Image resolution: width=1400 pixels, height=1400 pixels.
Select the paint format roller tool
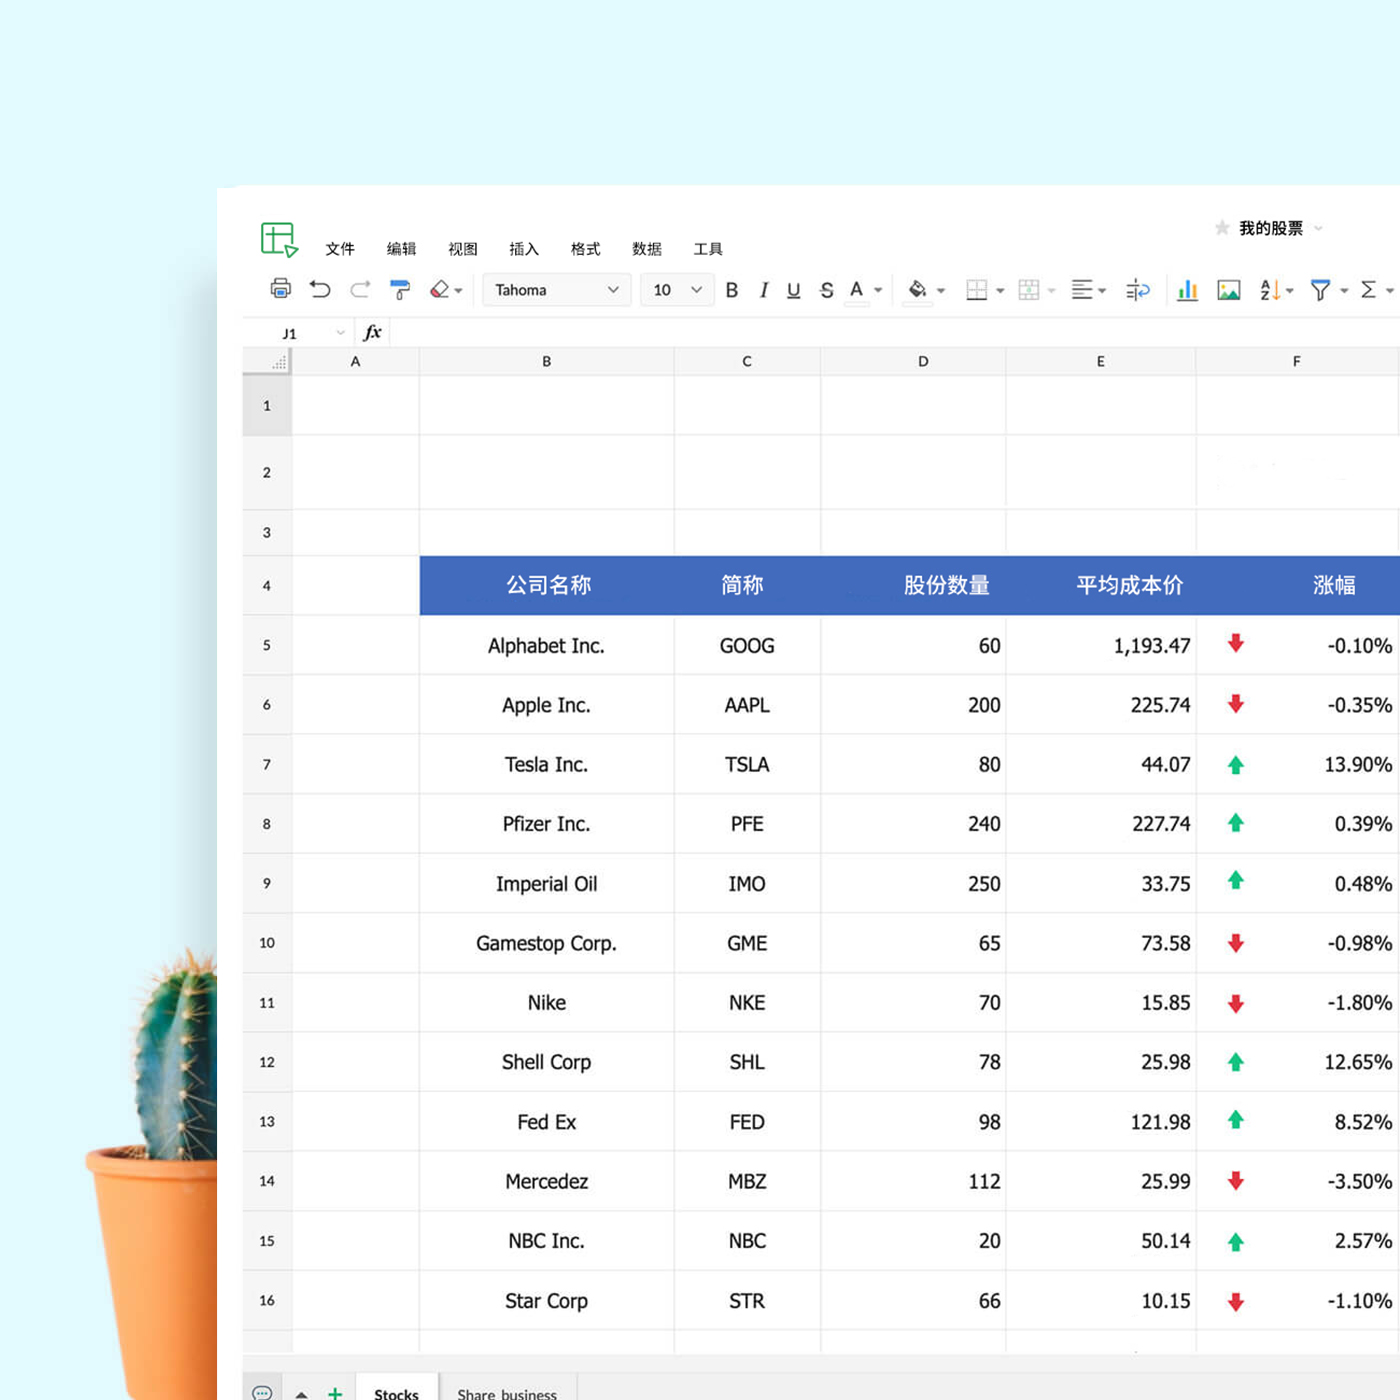pyautogui.click(x=400, y=290)
